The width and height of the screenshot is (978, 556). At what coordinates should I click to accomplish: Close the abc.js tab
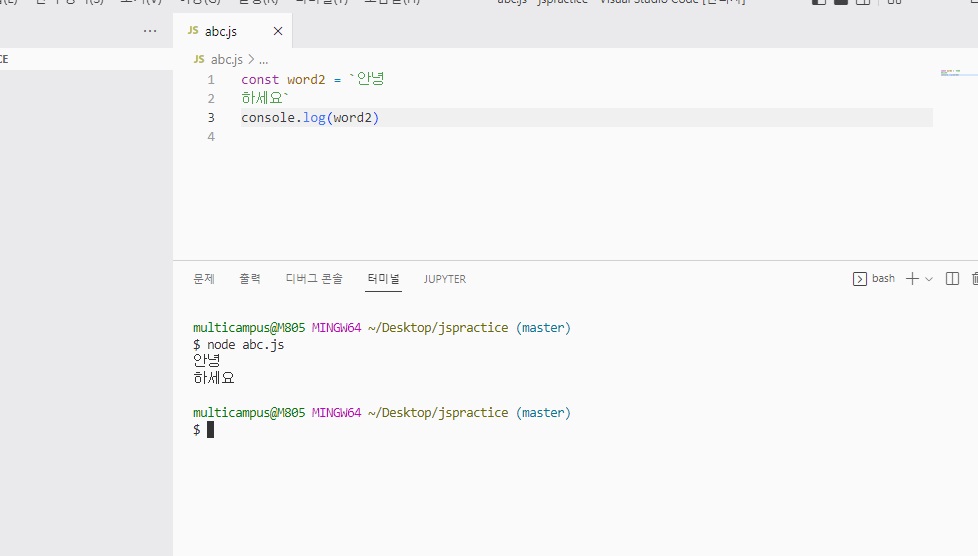coord(278,31)
